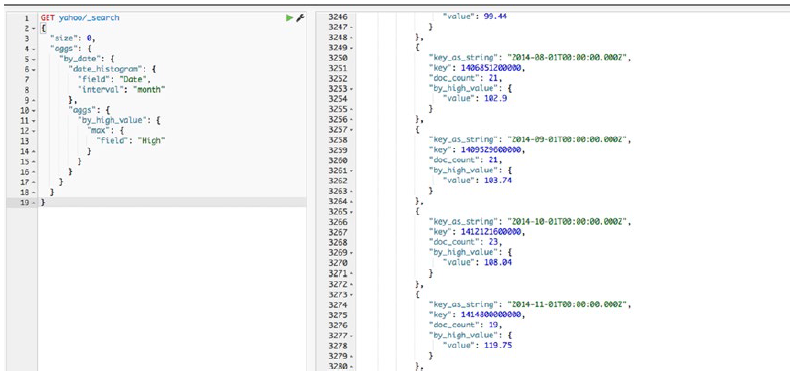The image size is (790, 384).
Task: Fold the outer "aggs" block at line 4
Action: [34, 49]
